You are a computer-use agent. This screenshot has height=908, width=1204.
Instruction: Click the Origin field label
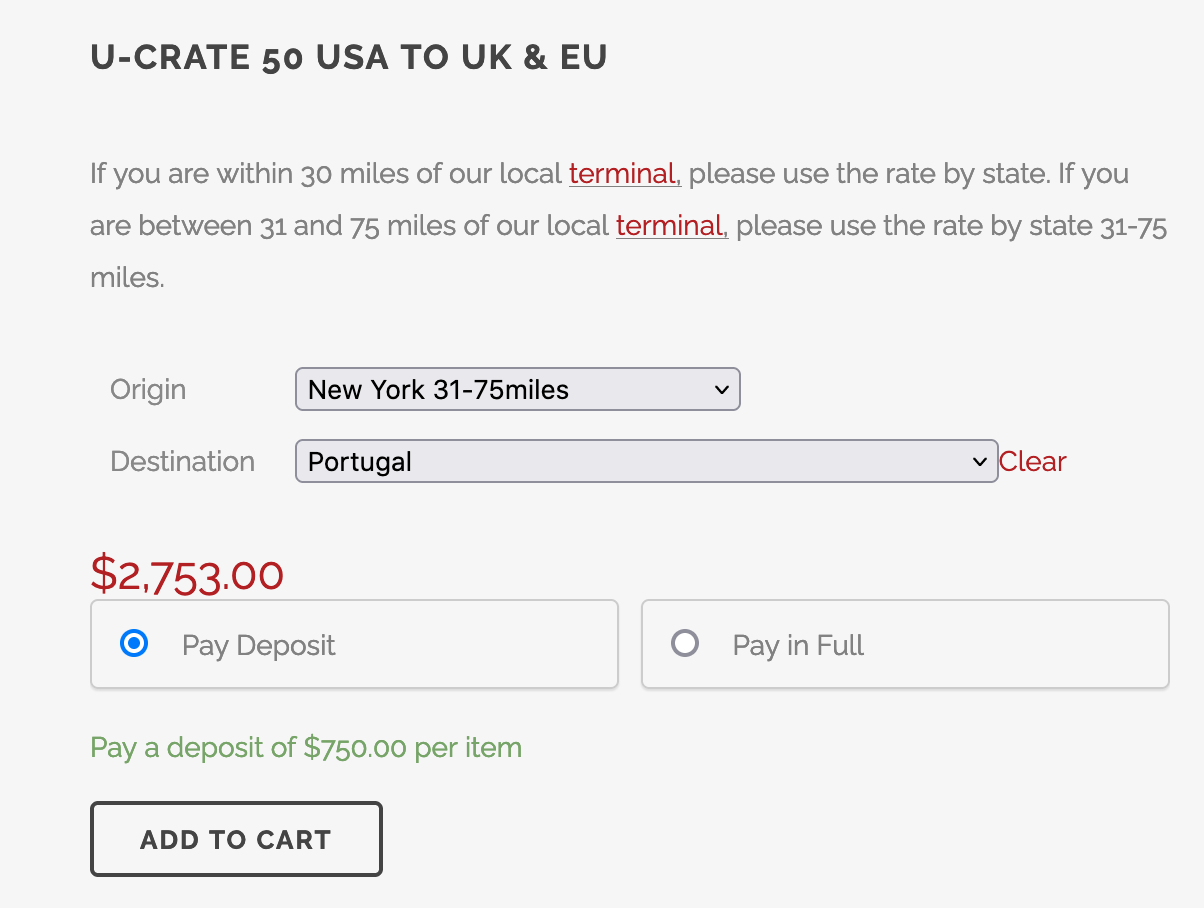148,390
